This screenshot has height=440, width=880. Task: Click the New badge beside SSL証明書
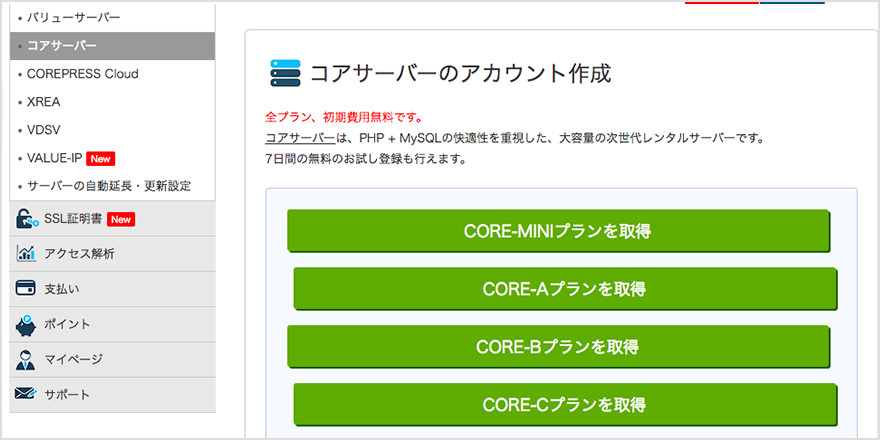point(121,220)
